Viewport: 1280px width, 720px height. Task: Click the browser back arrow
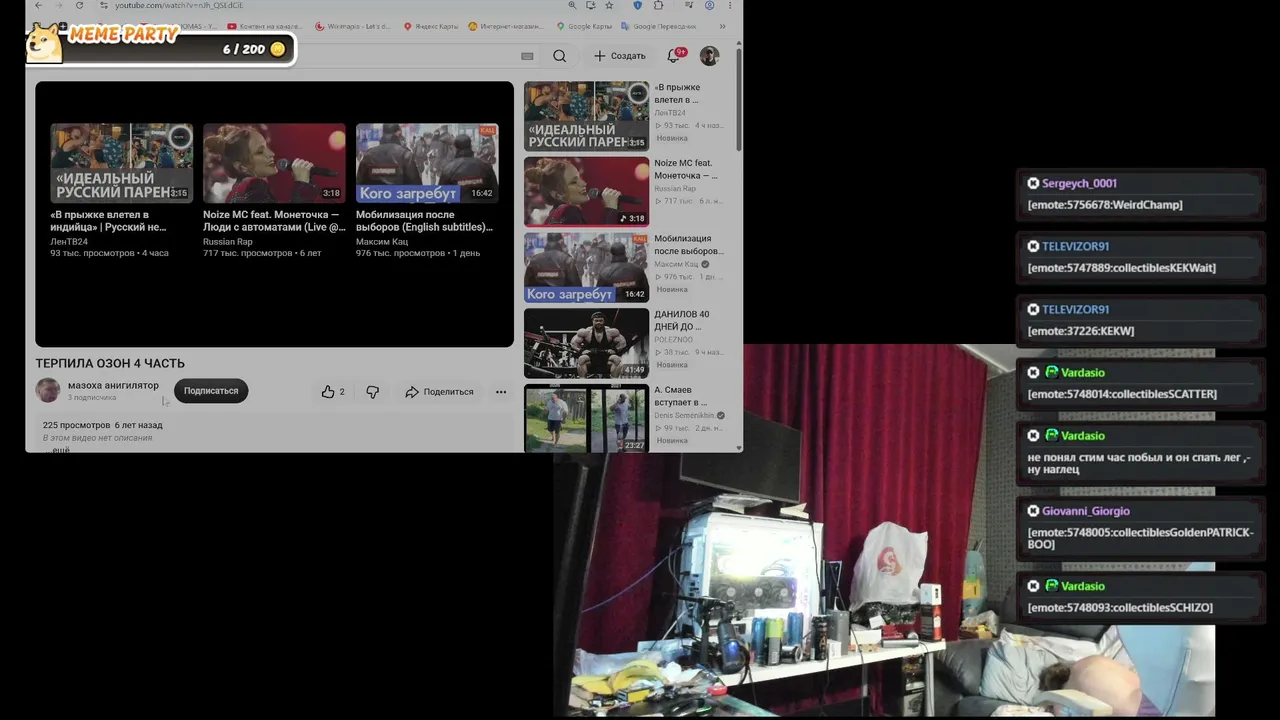(x=38, y=6)
